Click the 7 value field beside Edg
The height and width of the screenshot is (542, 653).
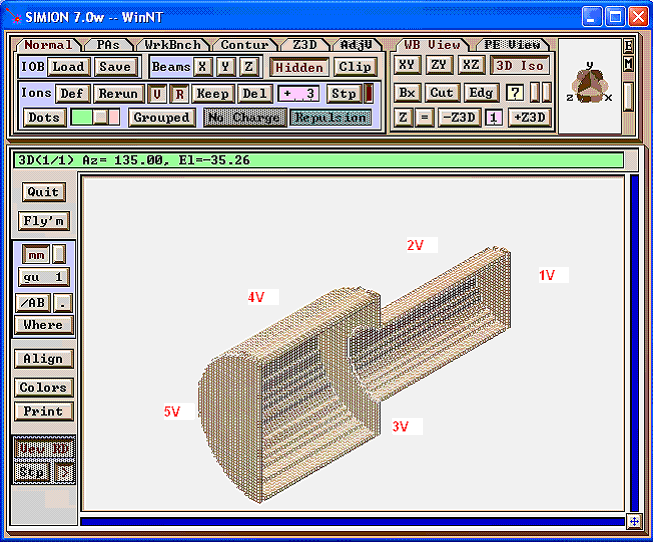(515, 92)
